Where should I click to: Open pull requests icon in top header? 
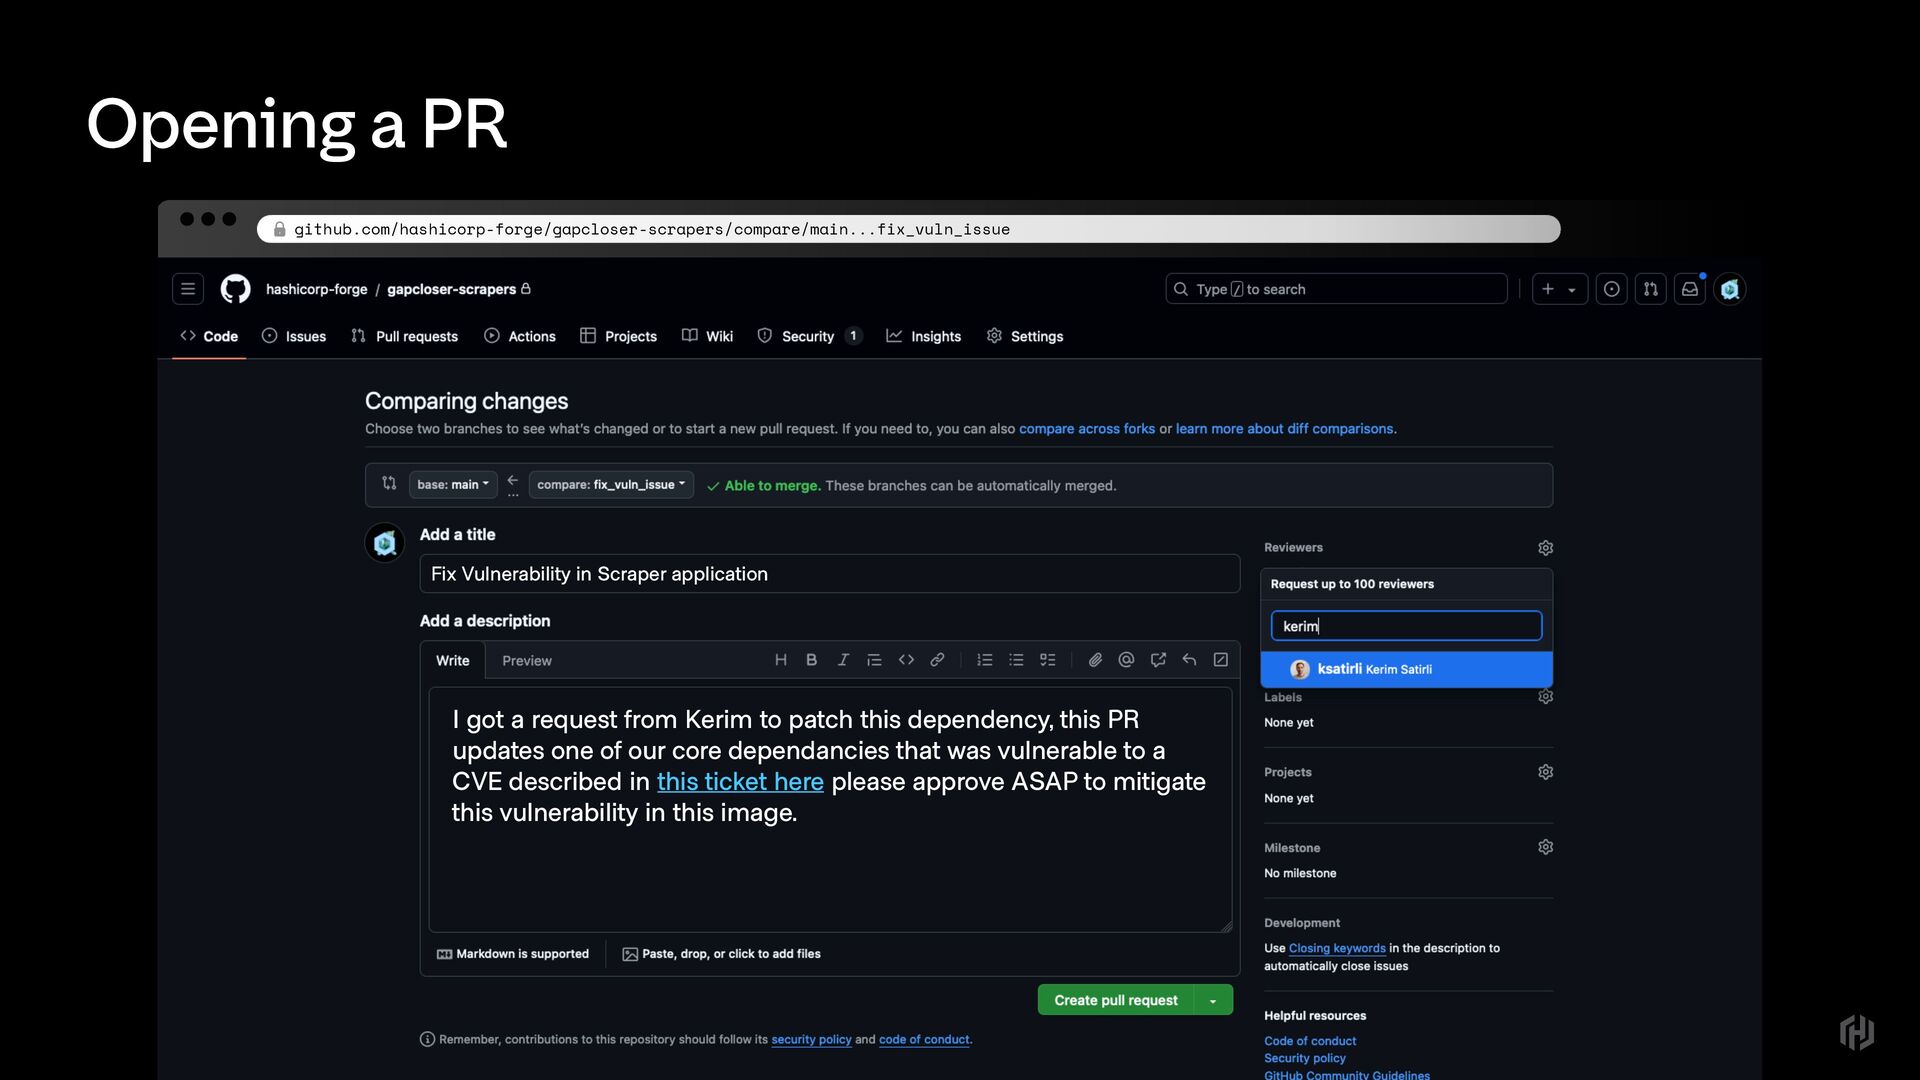1650,289
